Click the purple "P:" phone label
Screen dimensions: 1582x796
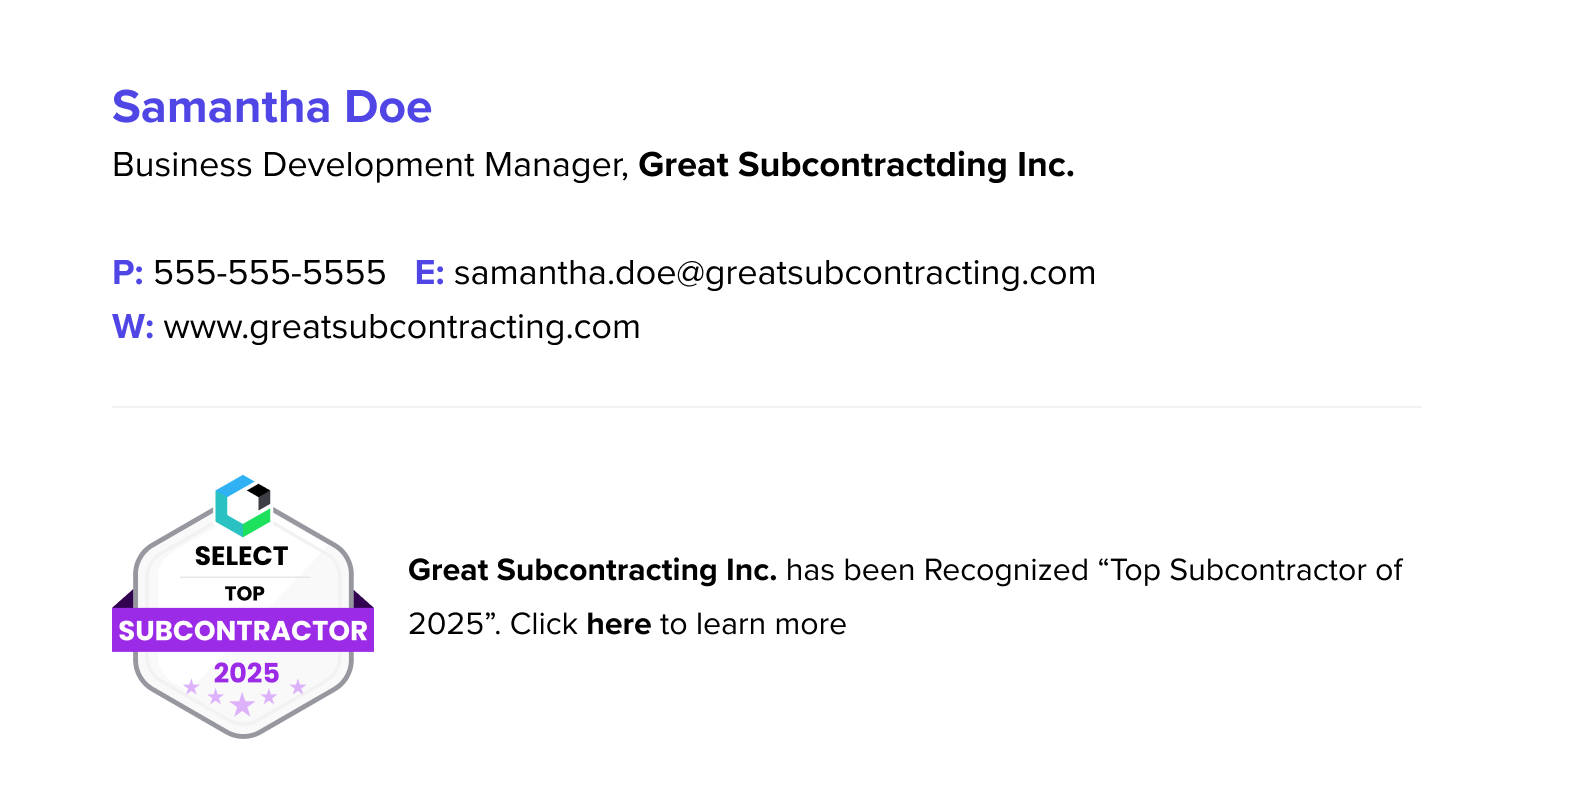click(x=128, y=273)
